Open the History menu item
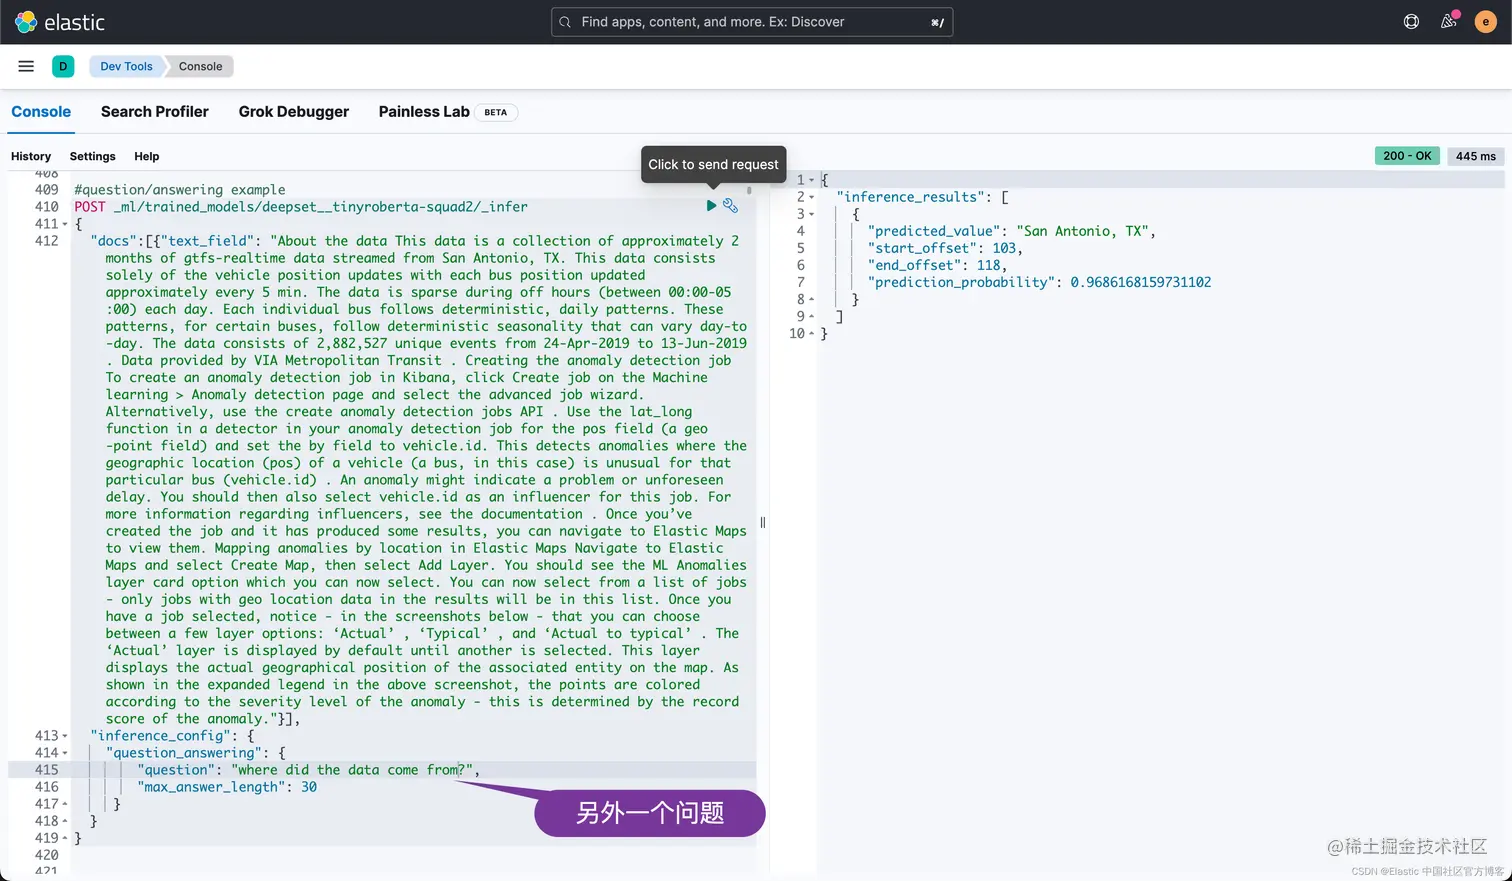This screenshot has width=1512, height=881. coord(31,156)
